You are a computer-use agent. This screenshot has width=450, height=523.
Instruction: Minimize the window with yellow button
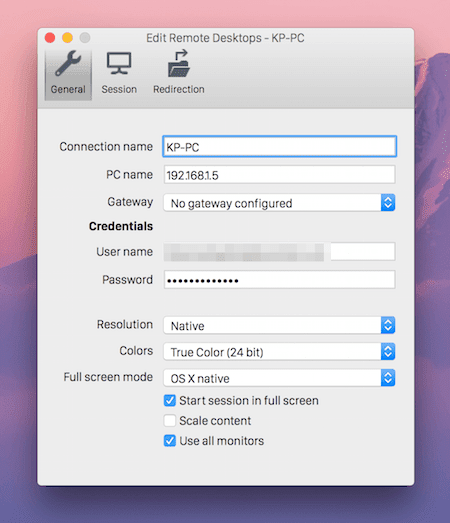[67, 38]
